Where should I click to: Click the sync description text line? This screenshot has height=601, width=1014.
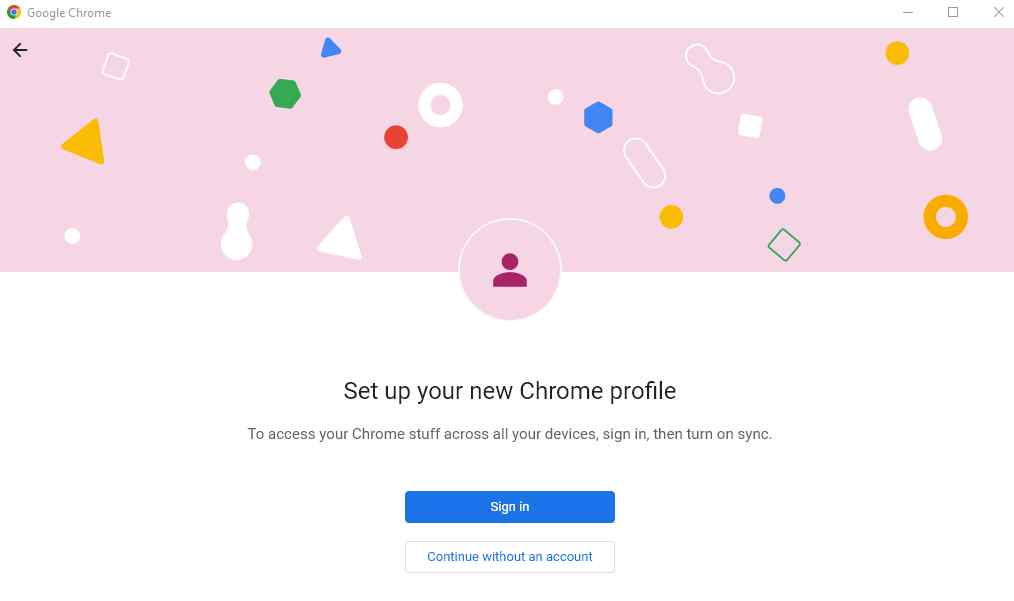[x=510, y=434]
